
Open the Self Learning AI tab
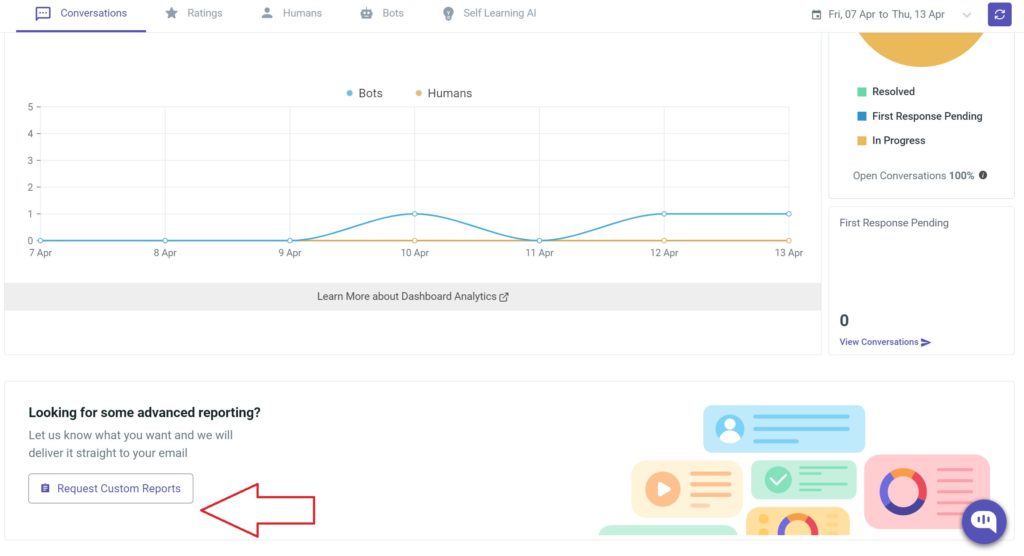click(488, 13)
